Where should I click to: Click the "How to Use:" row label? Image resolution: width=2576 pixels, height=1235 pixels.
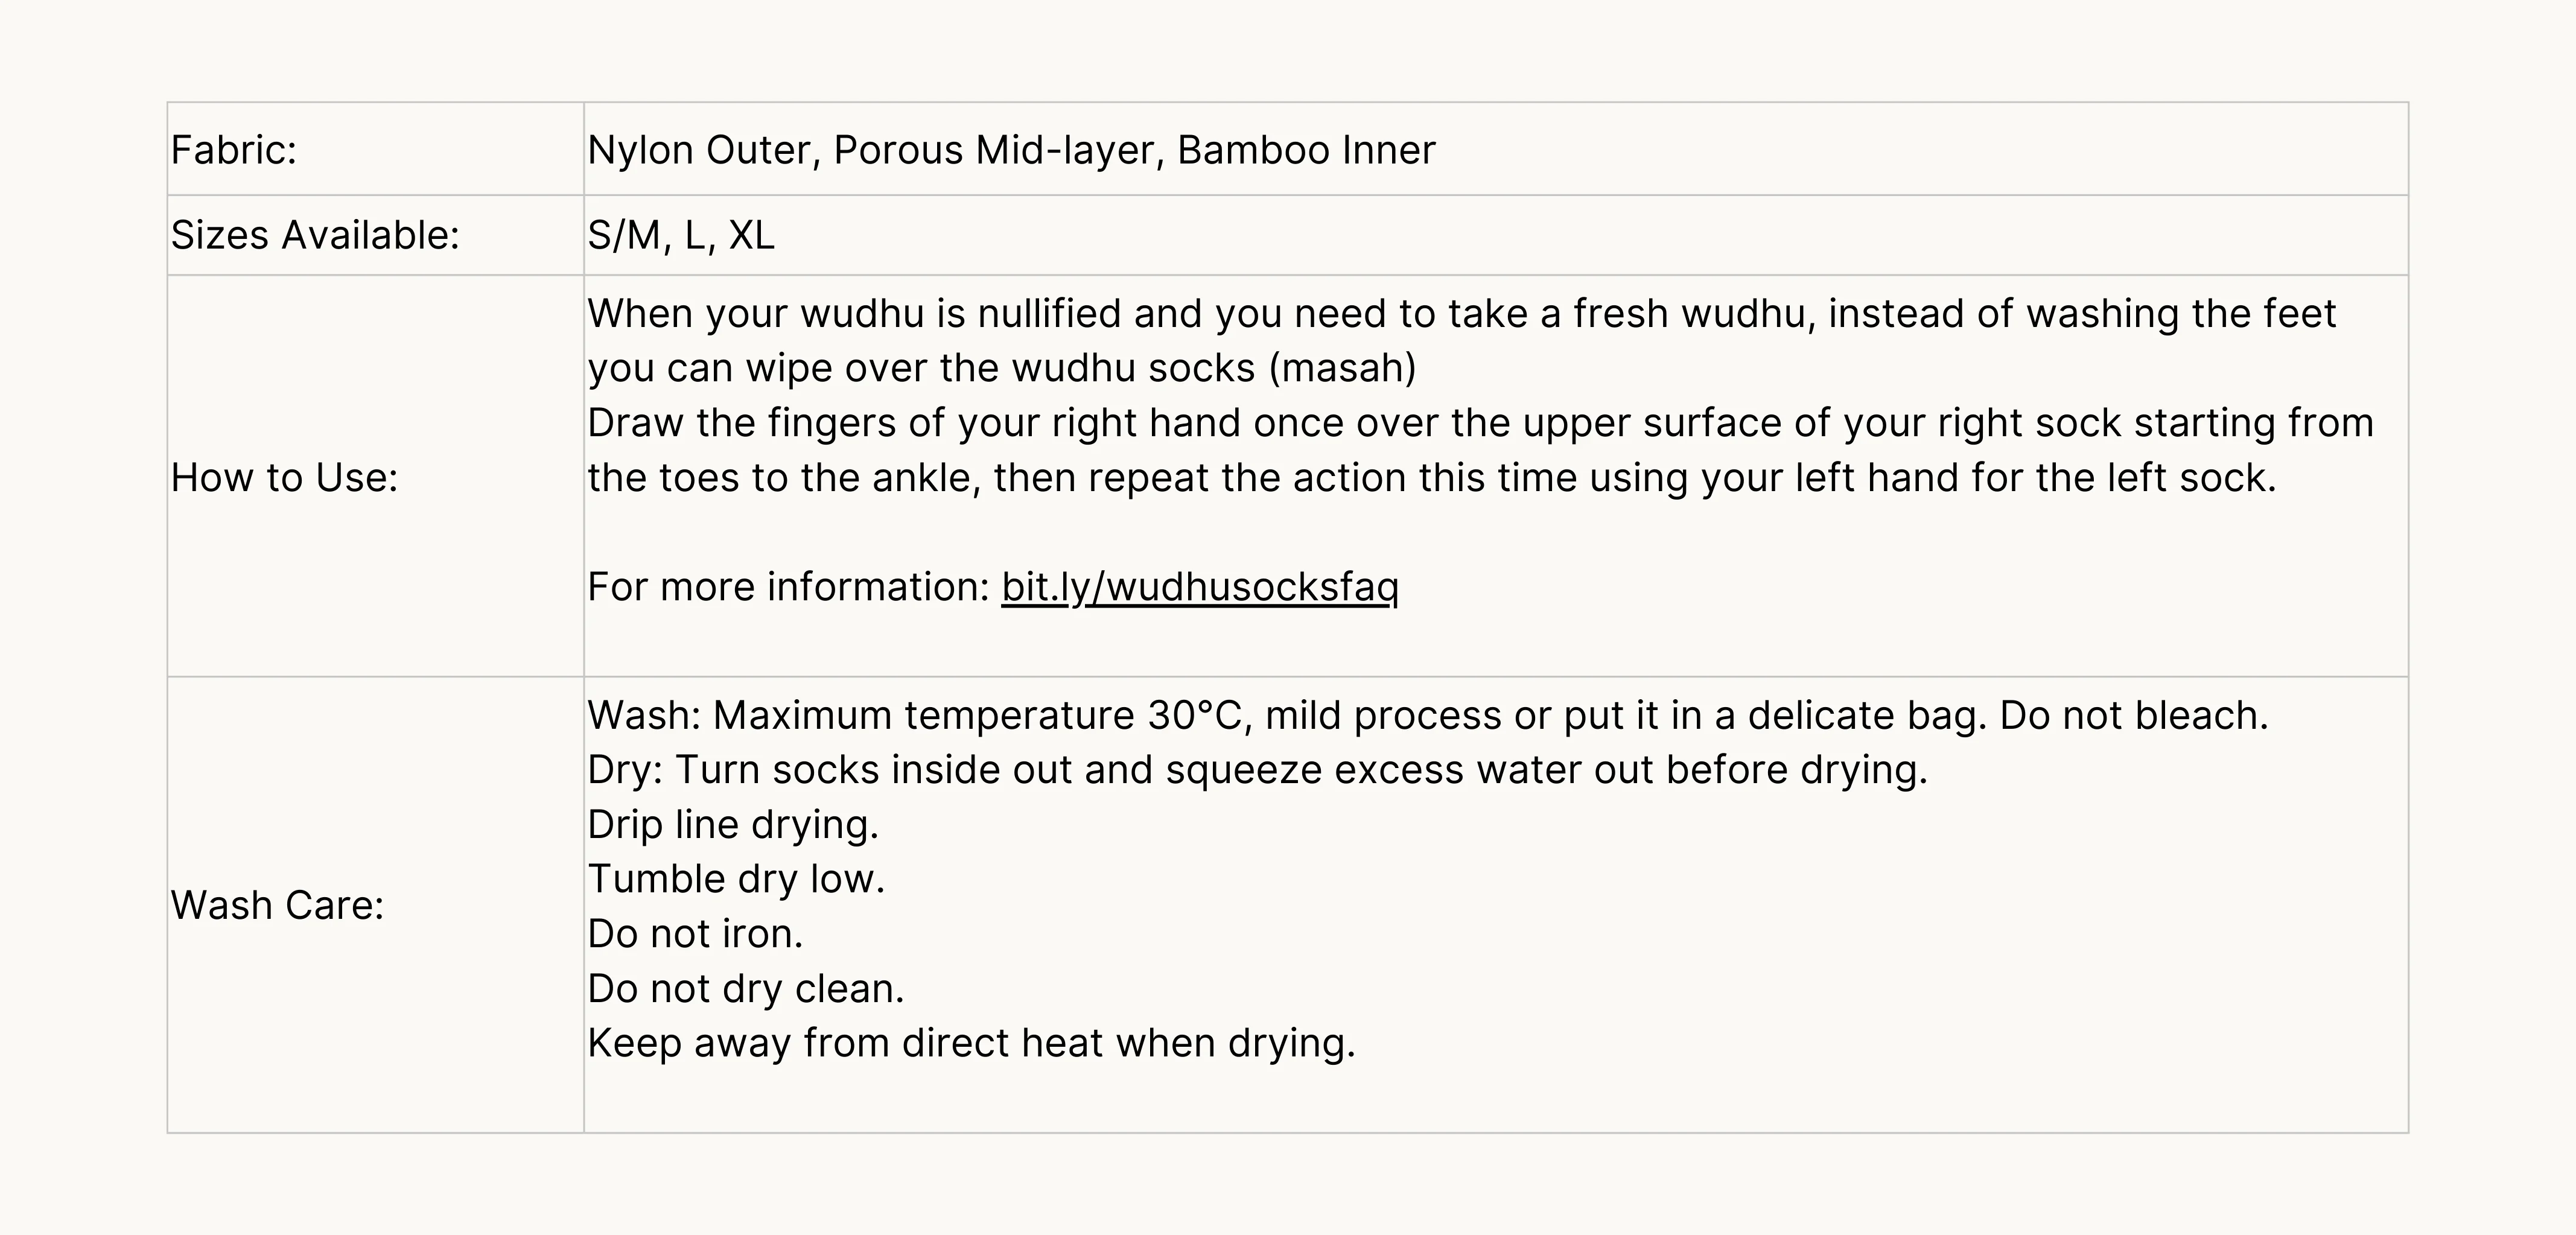click(284, 478)
